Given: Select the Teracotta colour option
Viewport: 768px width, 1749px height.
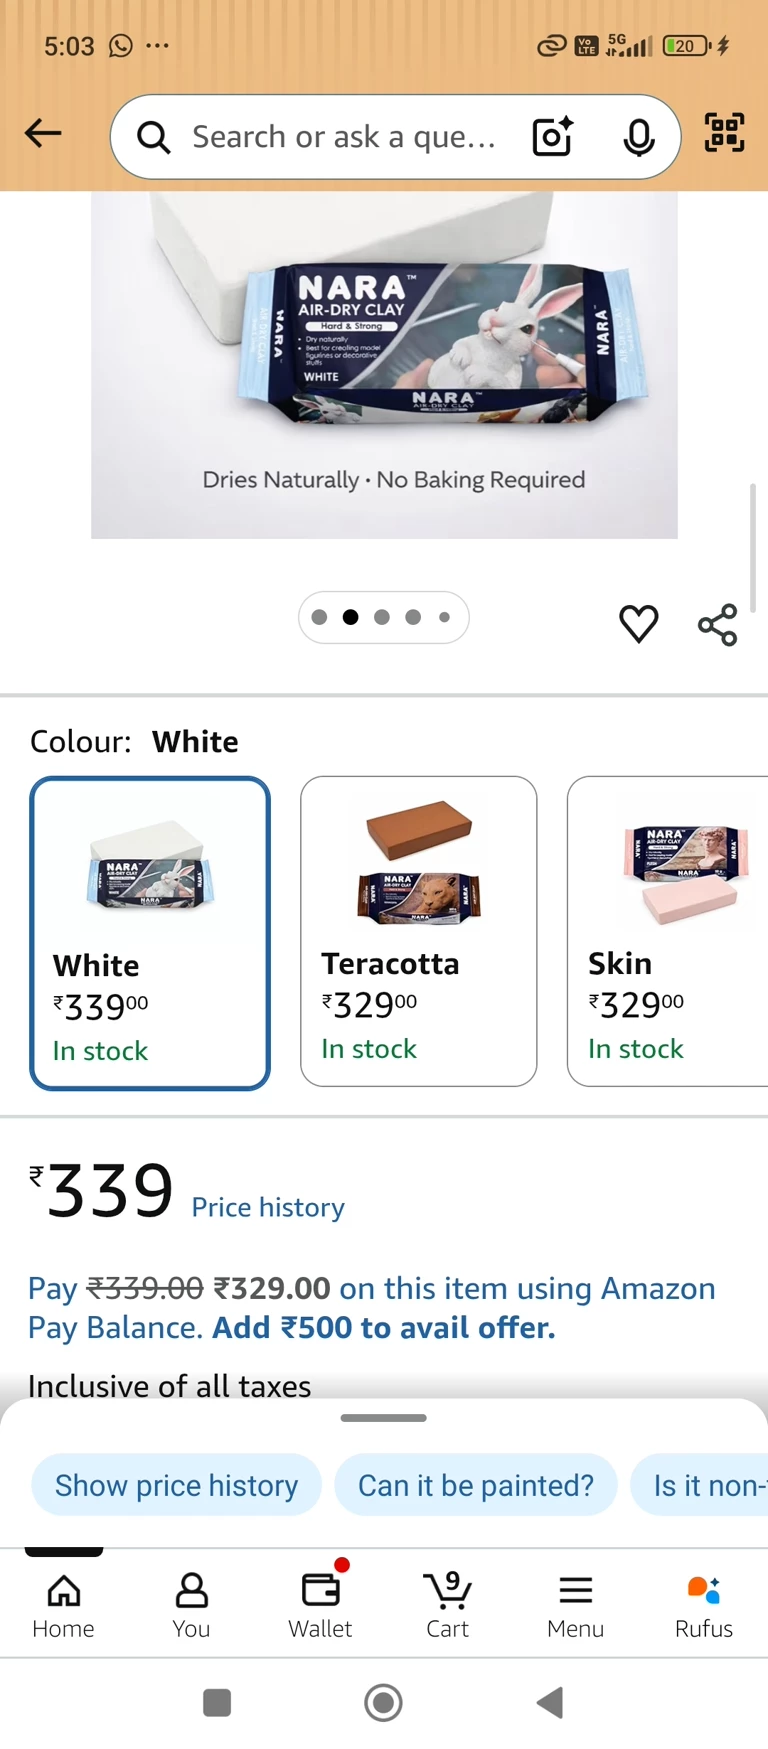Looking at the screenshot, I should tap(418, 931).
